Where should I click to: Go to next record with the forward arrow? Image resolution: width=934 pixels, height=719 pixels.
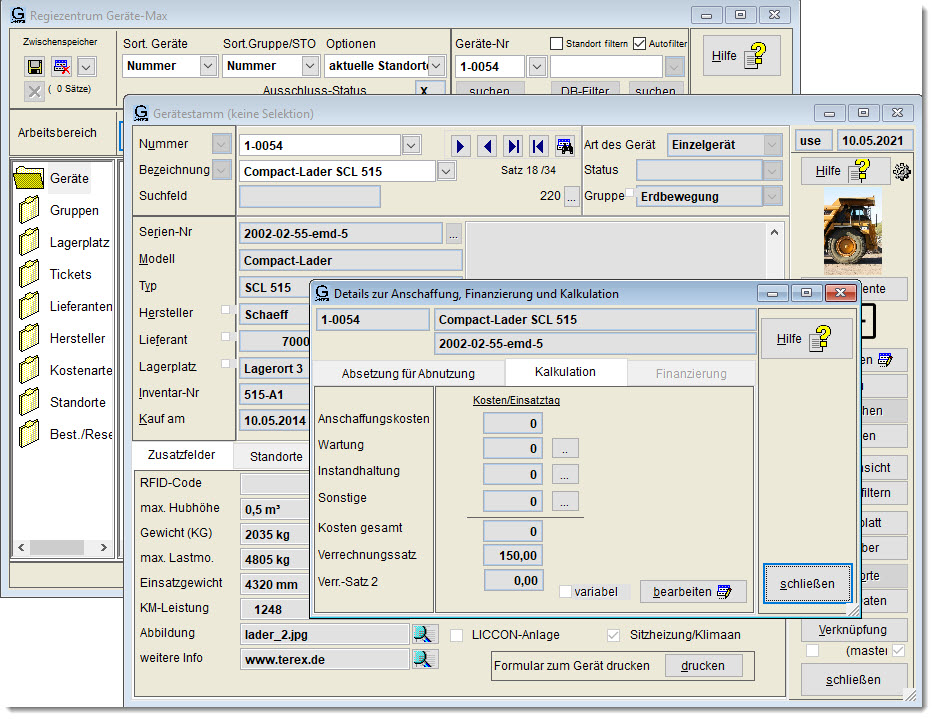[461, 146]
